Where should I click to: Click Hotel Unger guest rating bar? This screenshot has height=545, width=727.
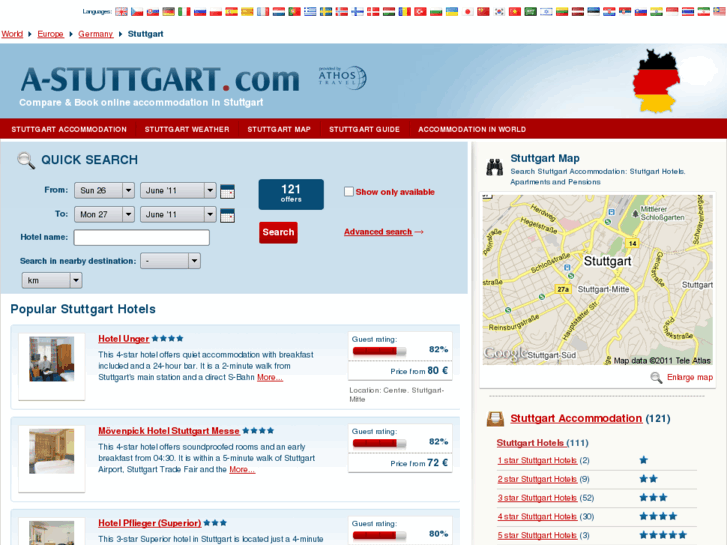379,351
